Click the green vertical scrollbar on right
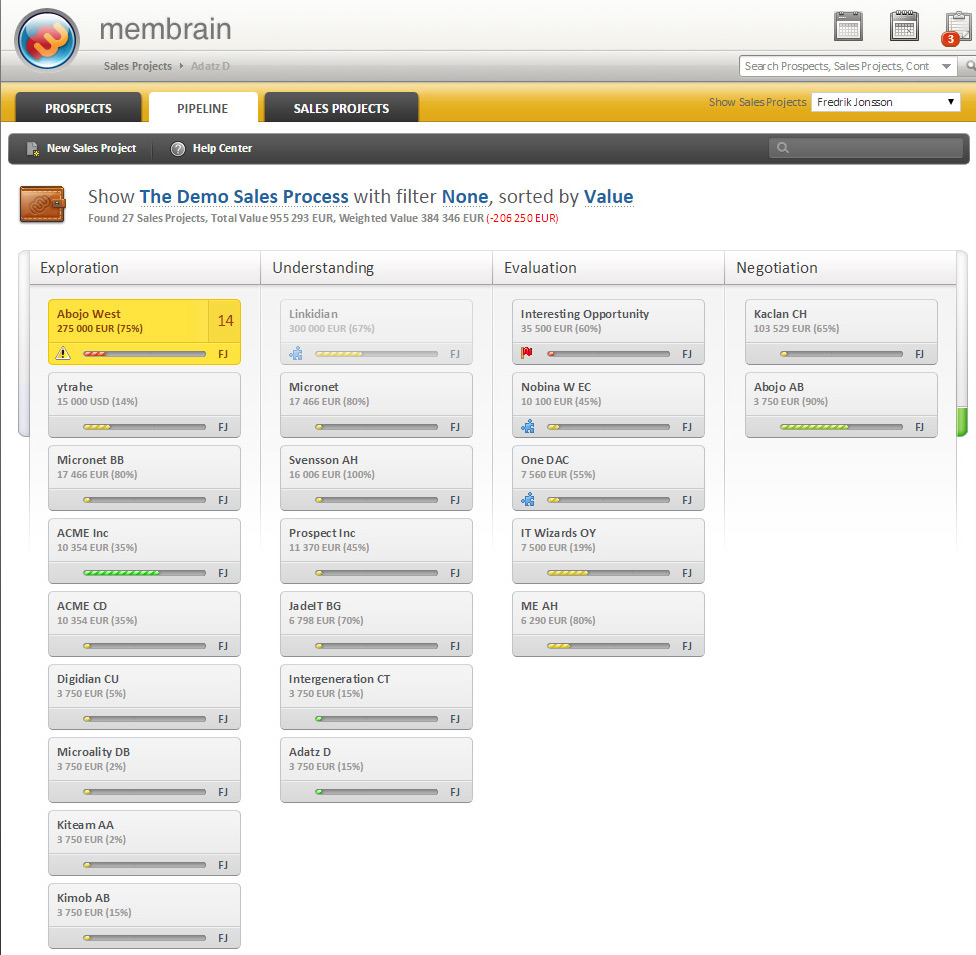This screenshot has height=955, width=976. click(962, 420)
